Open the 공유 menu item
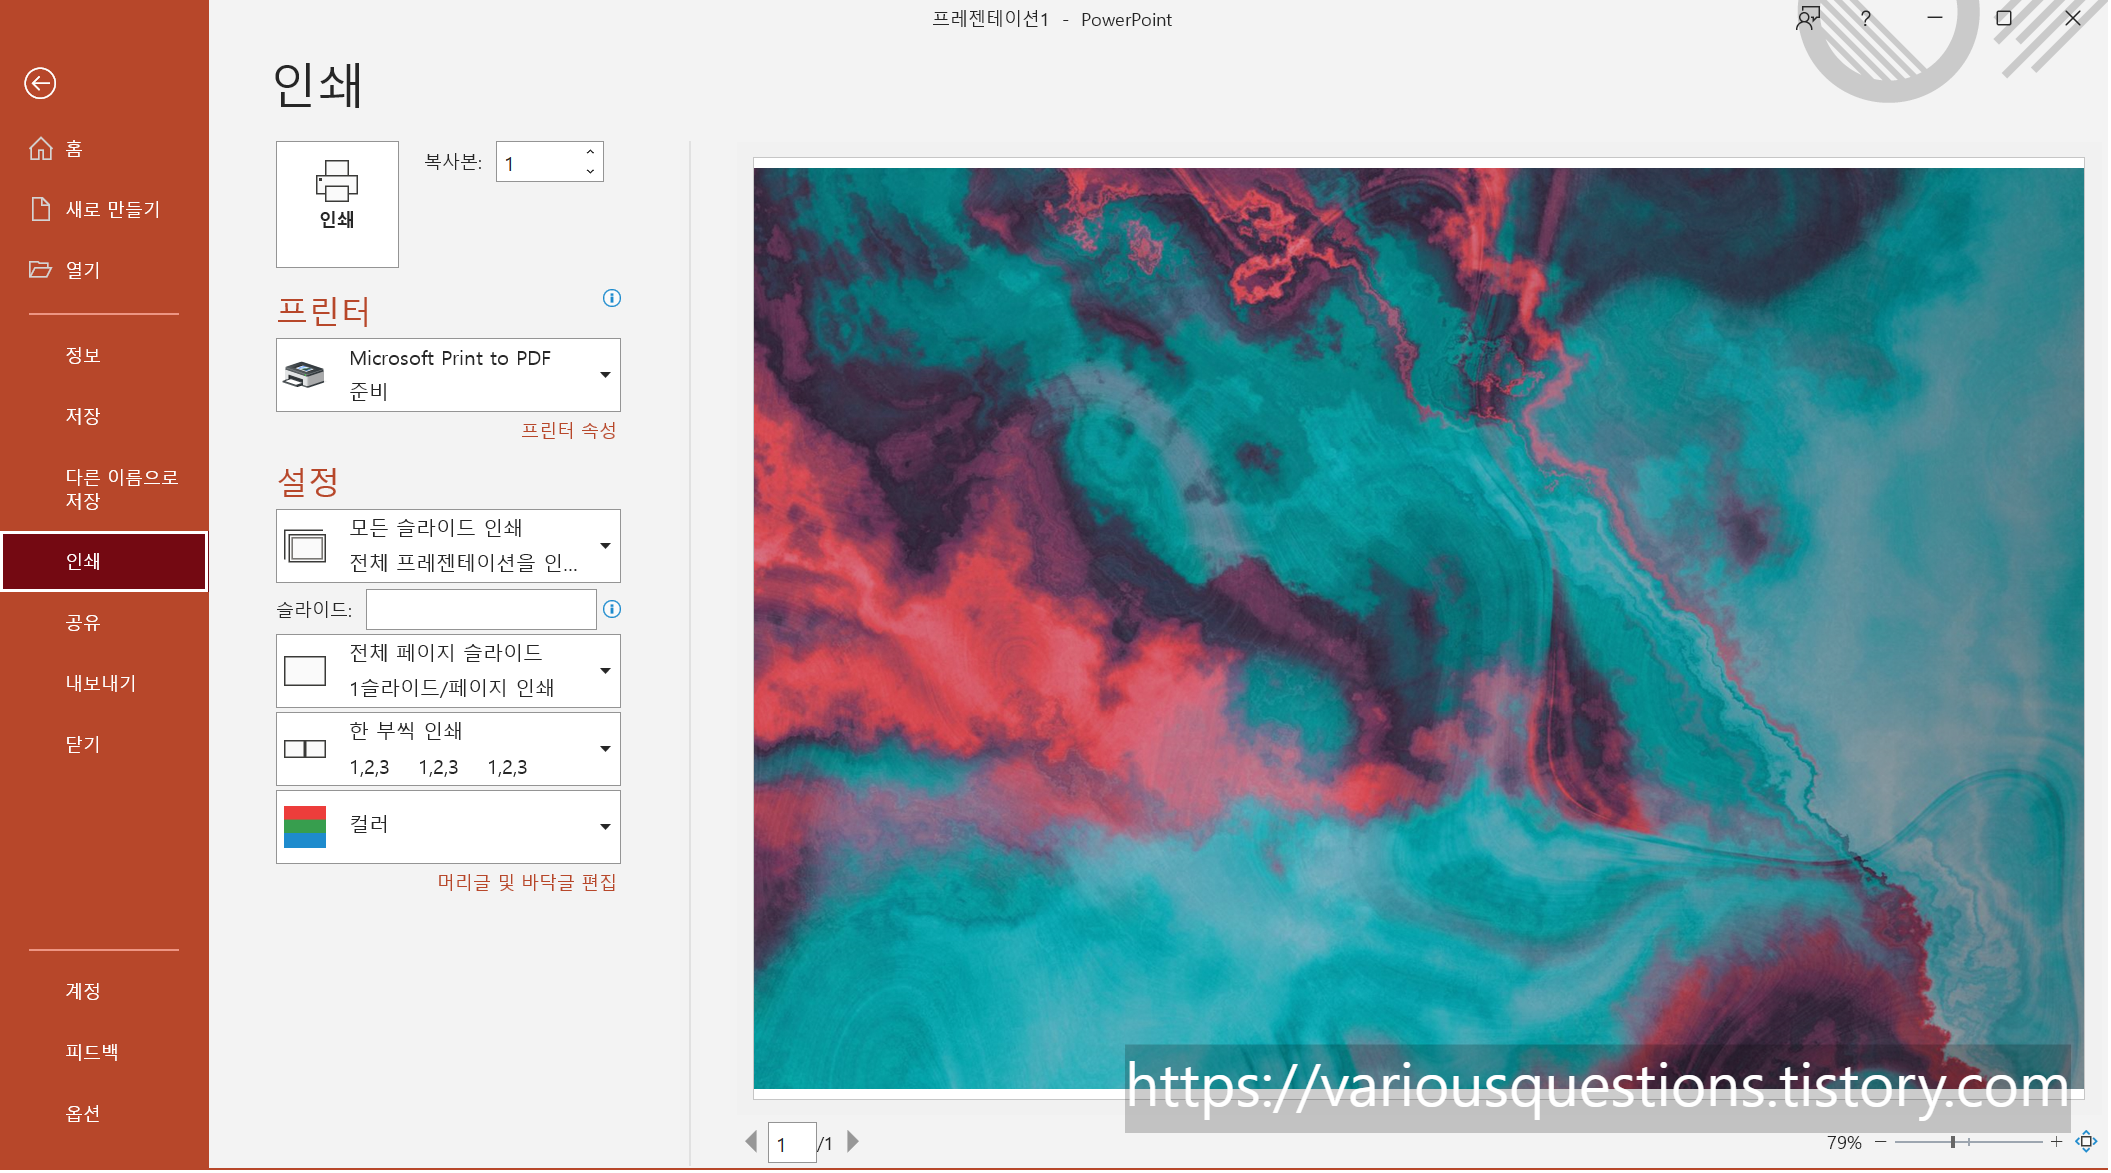 [83, 622]
